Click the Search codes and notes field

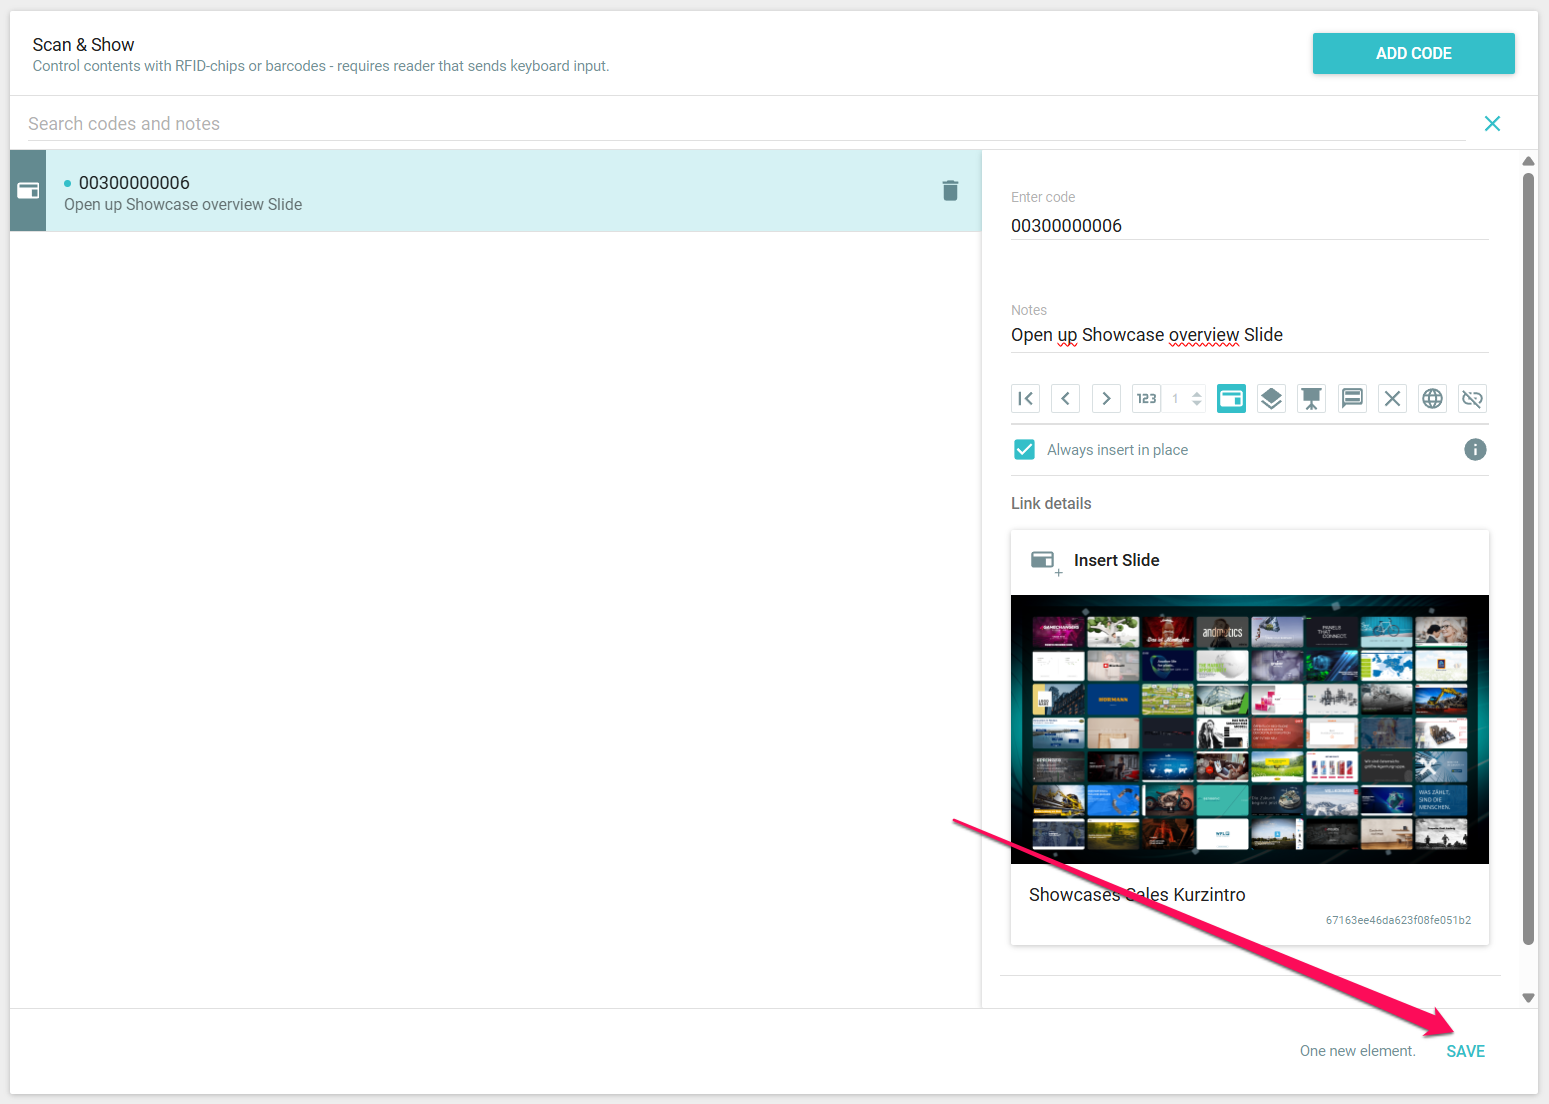pos(740,124)
